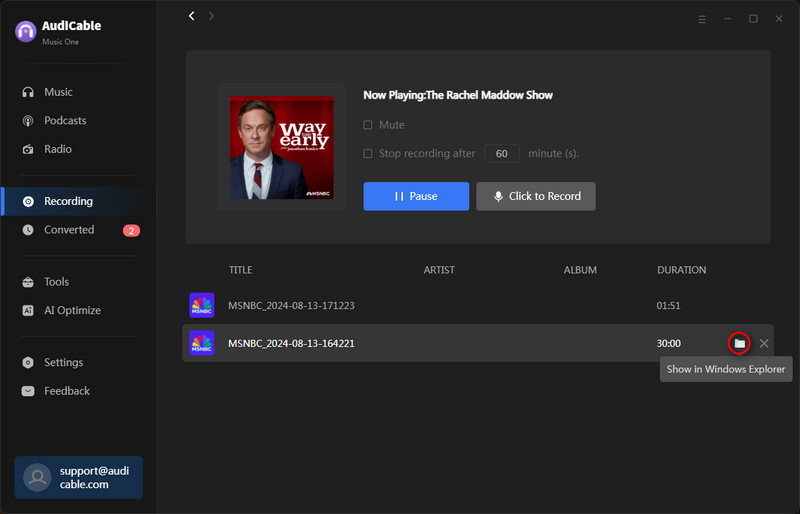Enable Stop recording after checkbox

[x=367, y=154]
